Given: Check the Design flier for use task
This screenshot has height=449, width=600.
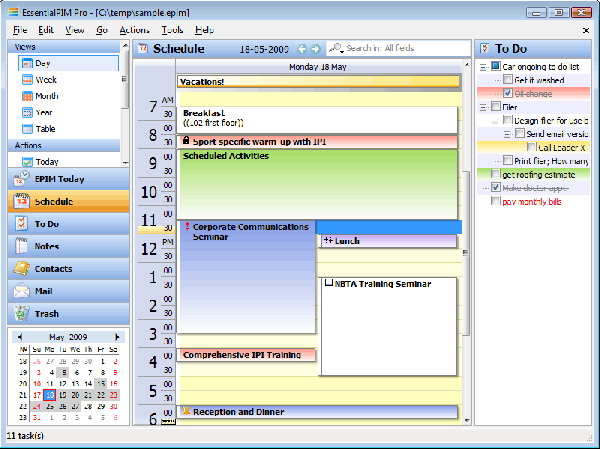Looking at the screenshot, I should (507, 120).
